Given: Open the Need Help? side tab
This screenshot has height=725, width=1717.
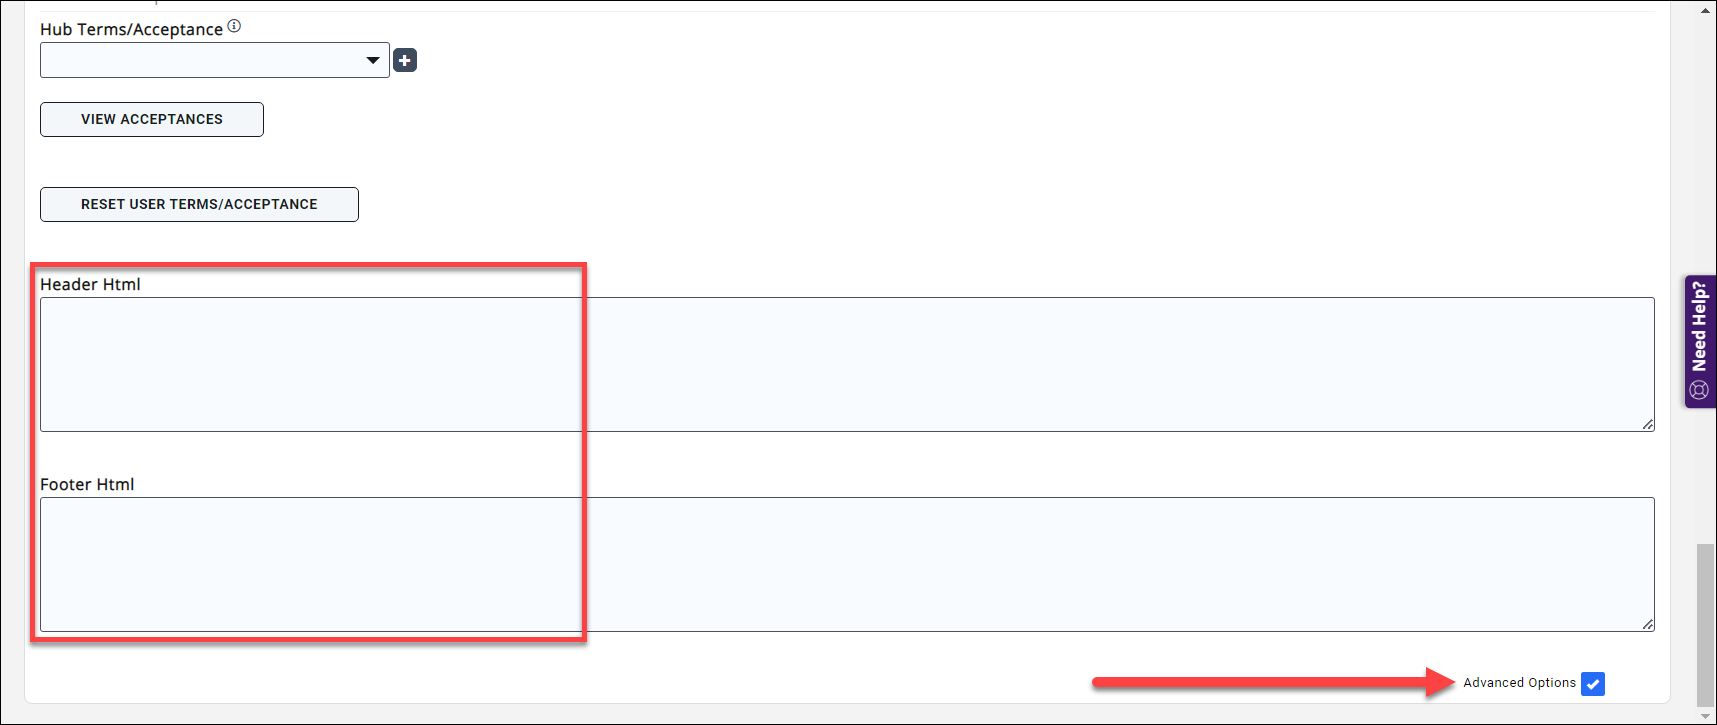Looking at the screenshot, I should (1699, 326).
